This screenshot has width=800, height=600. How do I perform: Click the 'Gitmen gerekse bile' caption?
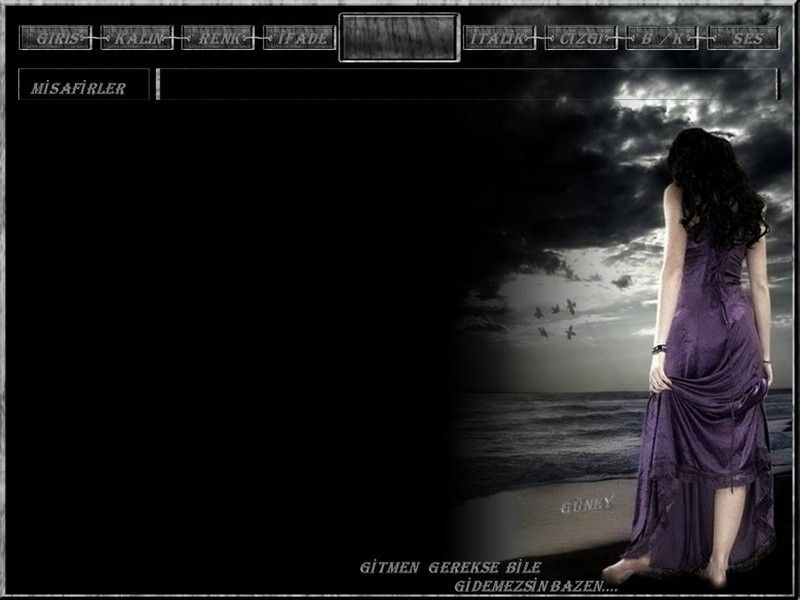[449, 567]
